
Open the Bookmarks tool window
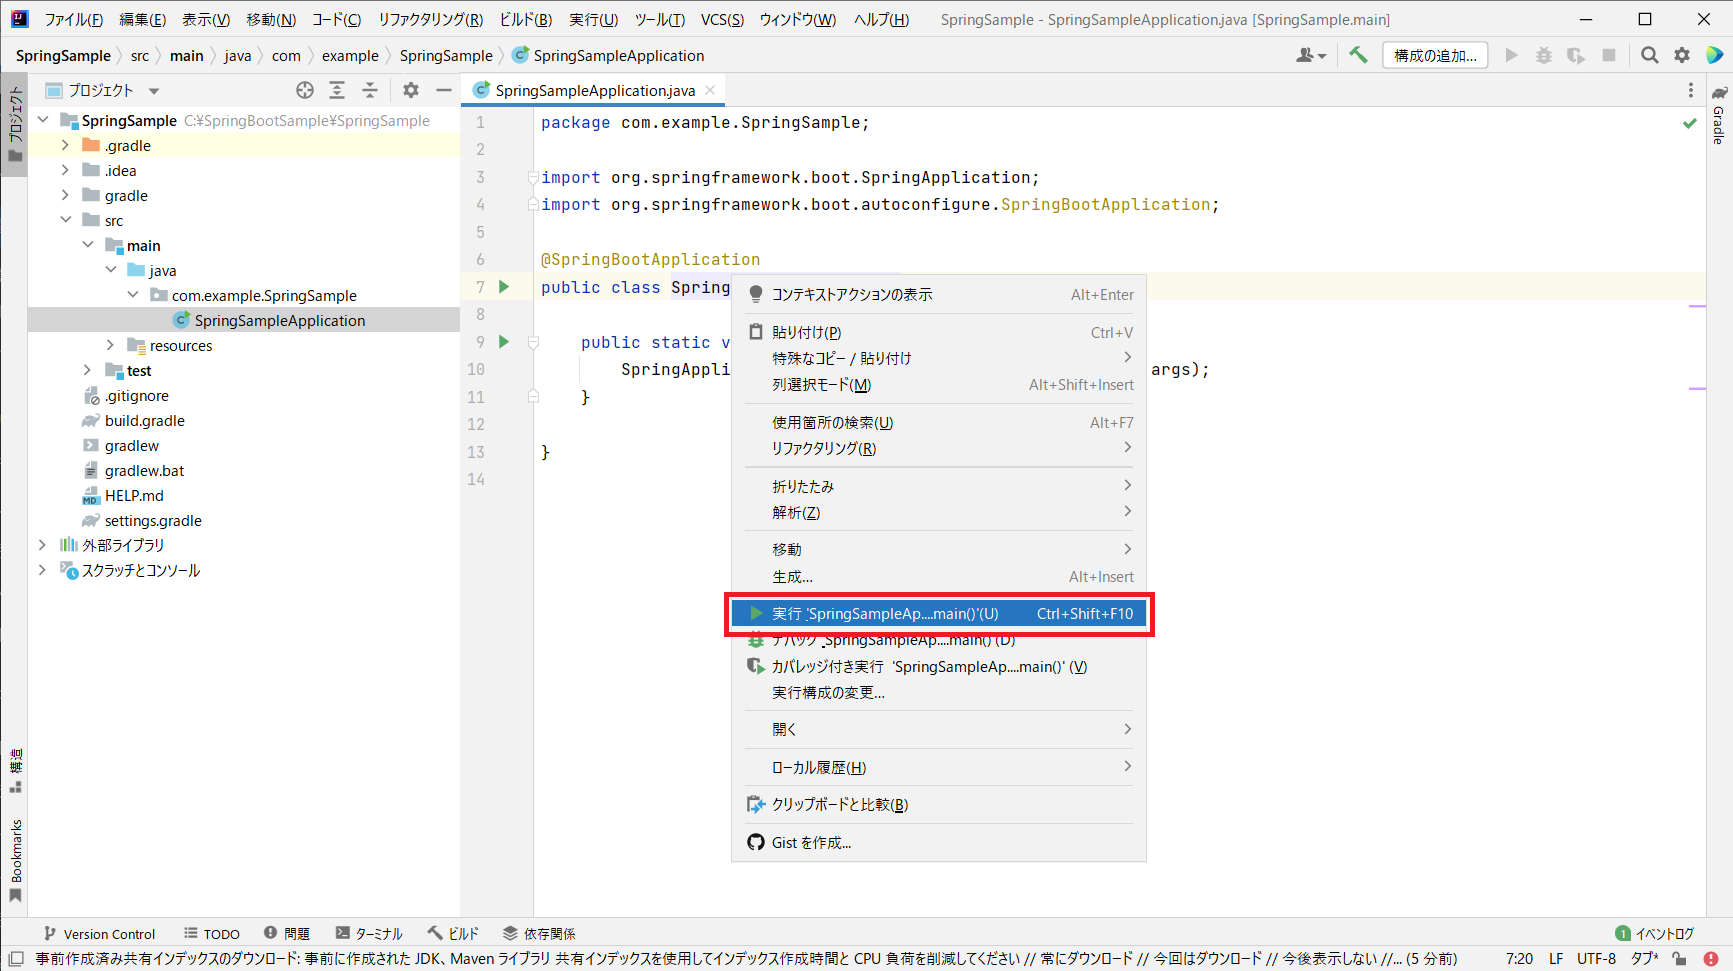click(15, 860)
